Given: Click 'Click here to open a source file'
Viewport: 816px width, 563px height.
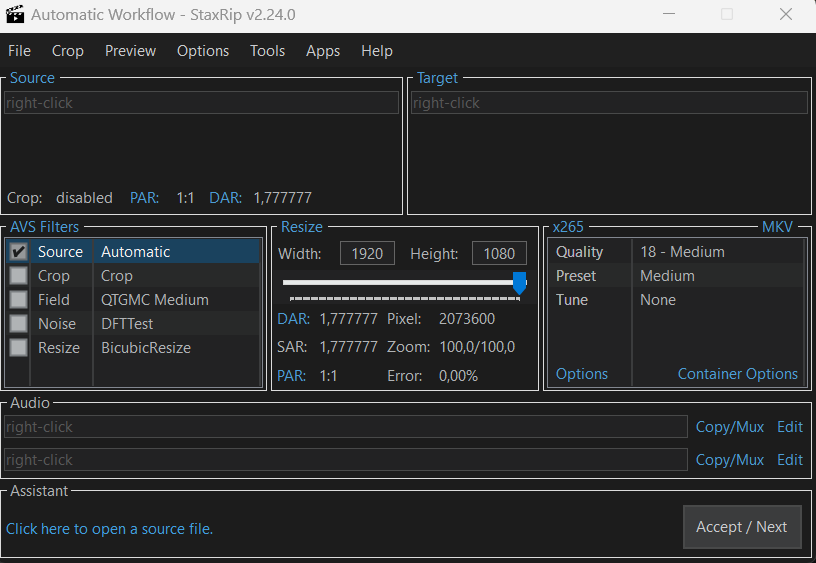Looking at the screenshot, I should tap(109, 529).
